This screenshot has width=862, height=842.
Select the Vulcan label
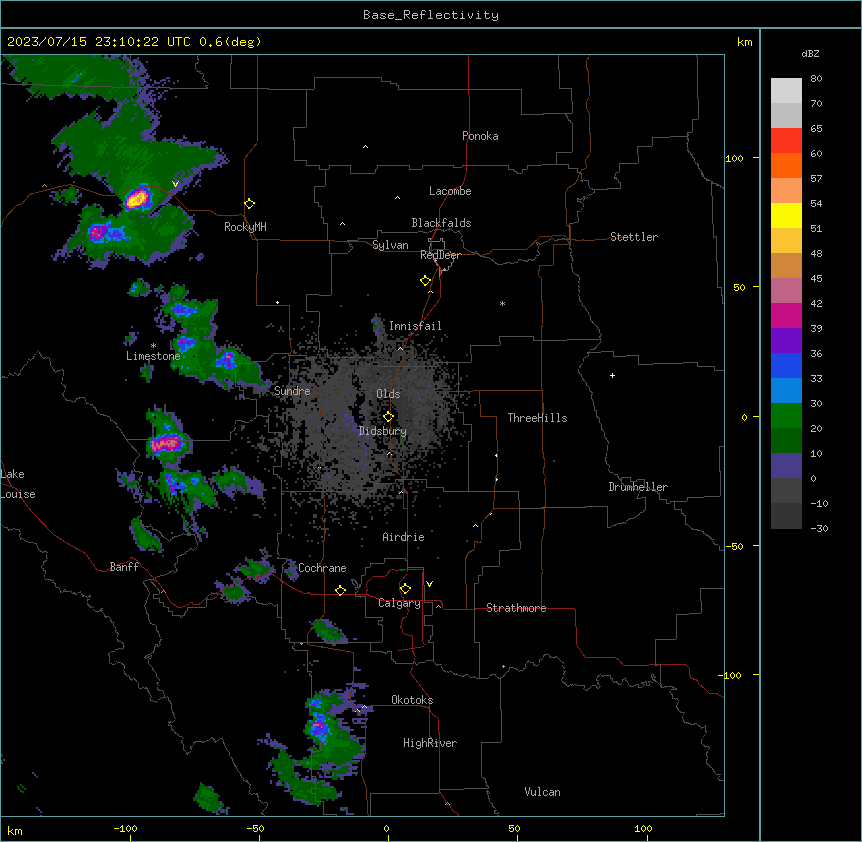[x=543, y=792]
